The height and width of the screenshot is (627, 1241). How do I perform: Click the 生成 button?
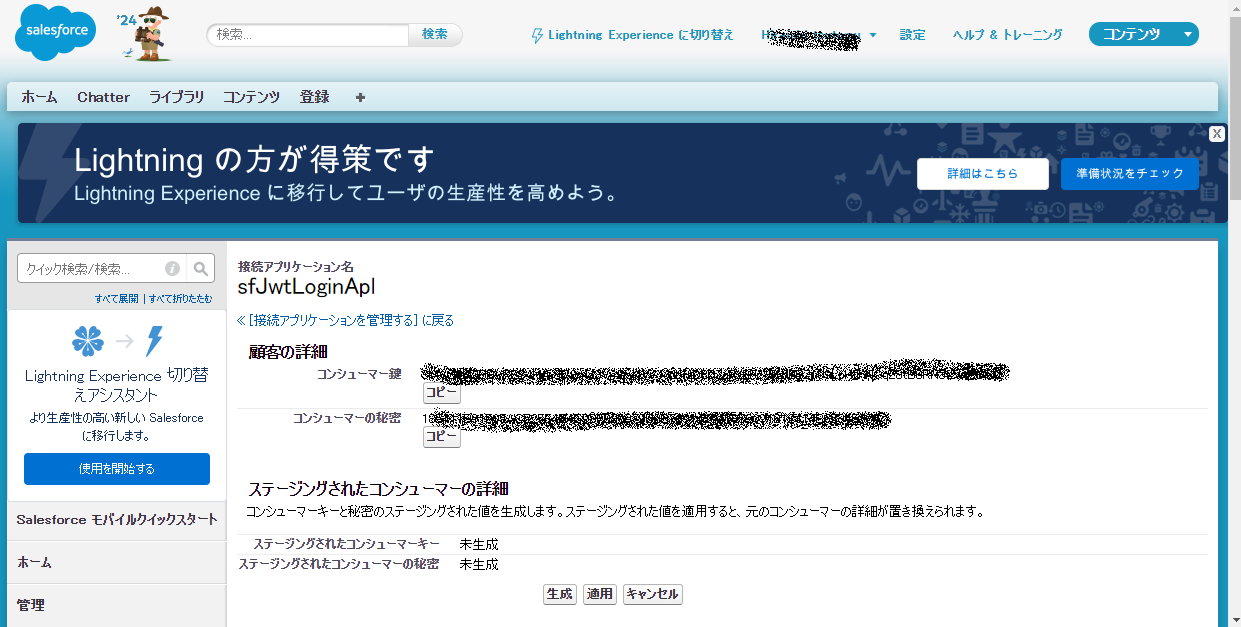[x=560, y=594]
